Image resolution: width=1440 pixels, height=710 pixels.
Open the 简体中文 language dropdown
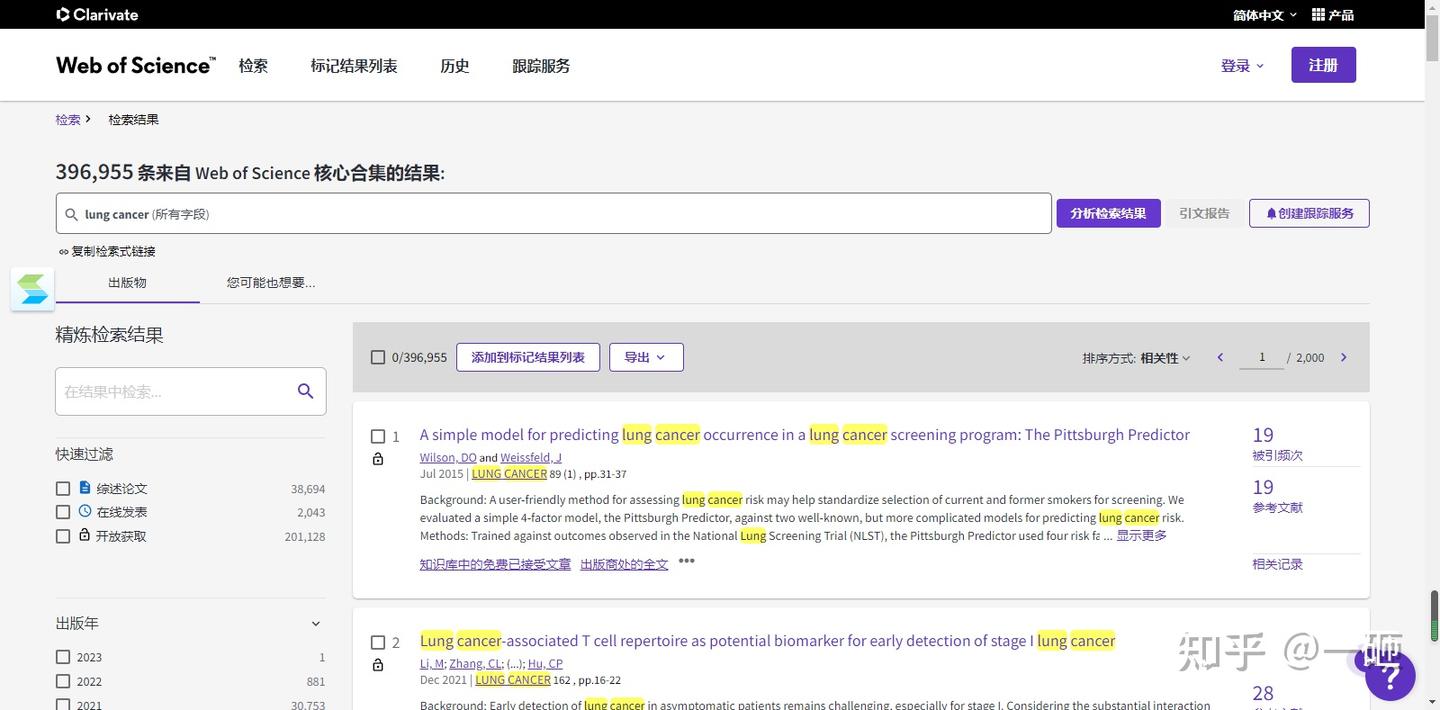pos(1265,15)
